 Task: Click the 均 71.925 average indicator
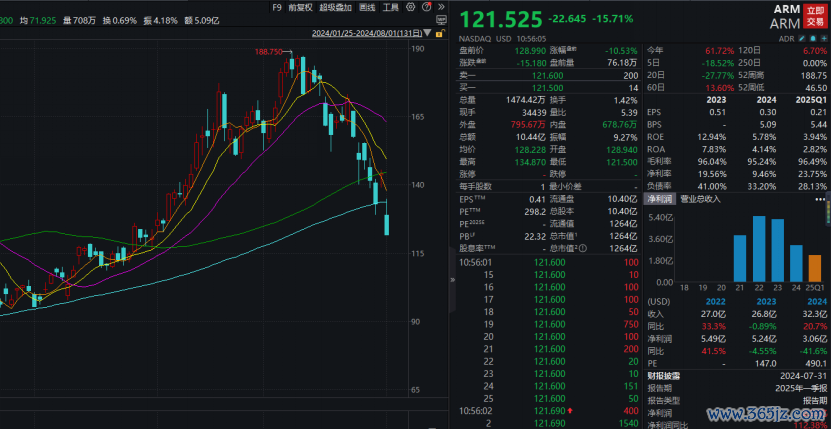coord(38,21)
